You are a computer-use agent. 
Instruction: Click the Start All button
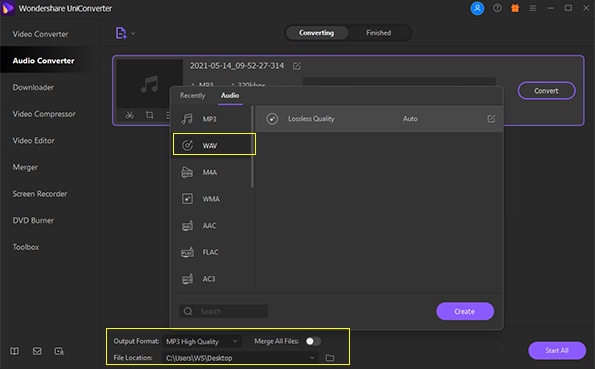click(557, 350)
